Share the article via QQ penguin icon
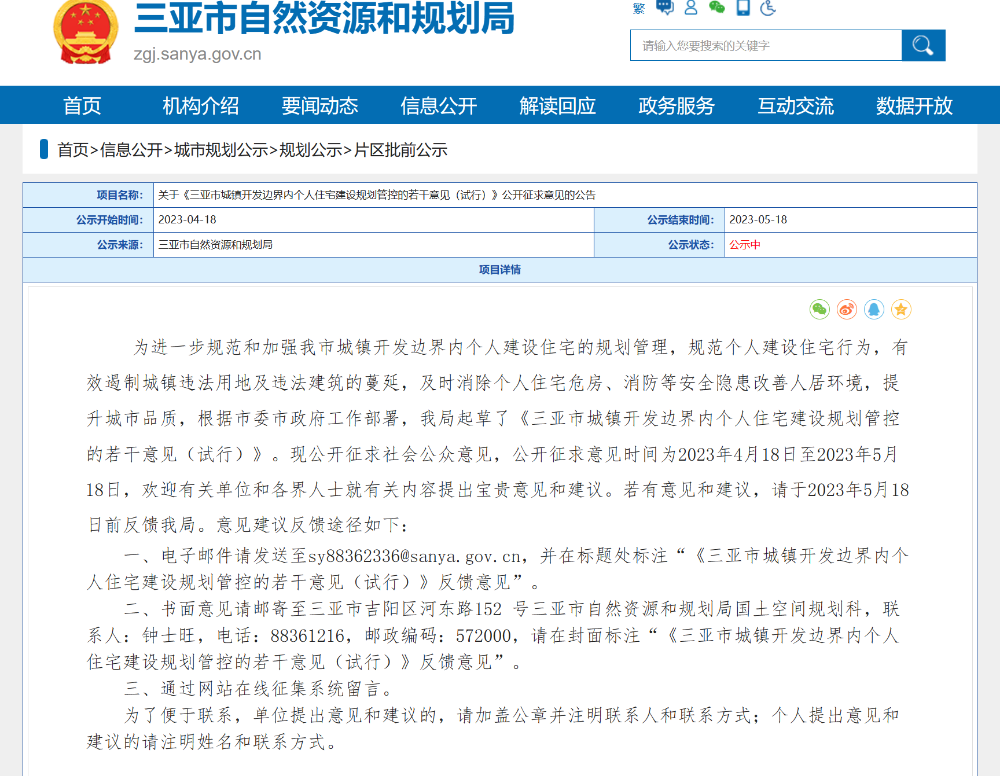 [874, 309]
